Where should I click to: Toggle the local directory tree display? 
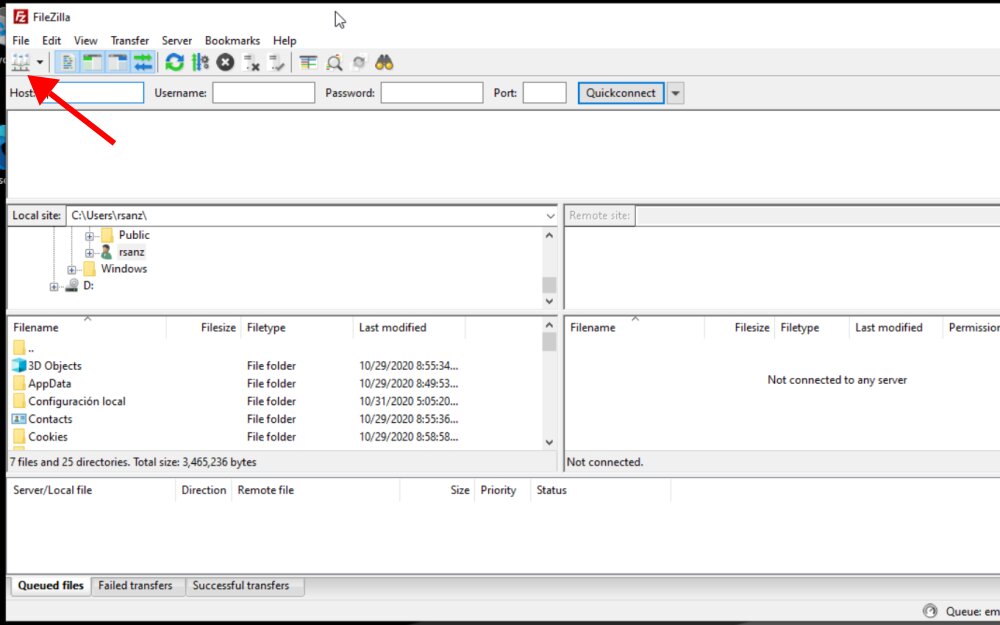point(92,62)
